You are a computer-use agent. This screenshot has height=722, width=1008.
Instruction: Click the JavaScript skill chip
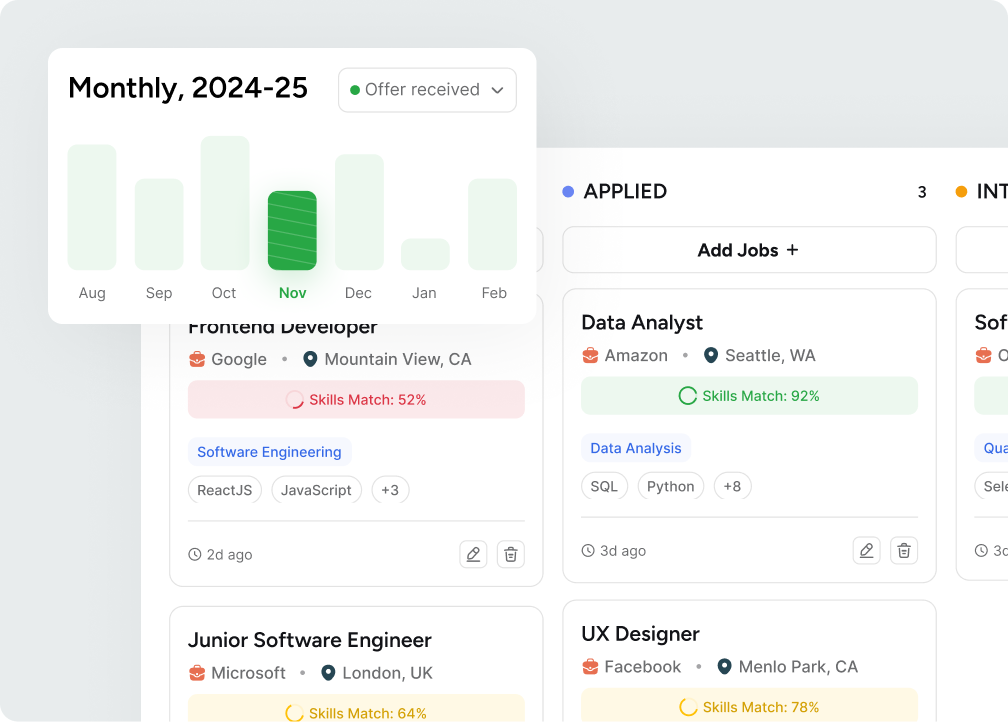click(316, 490)
